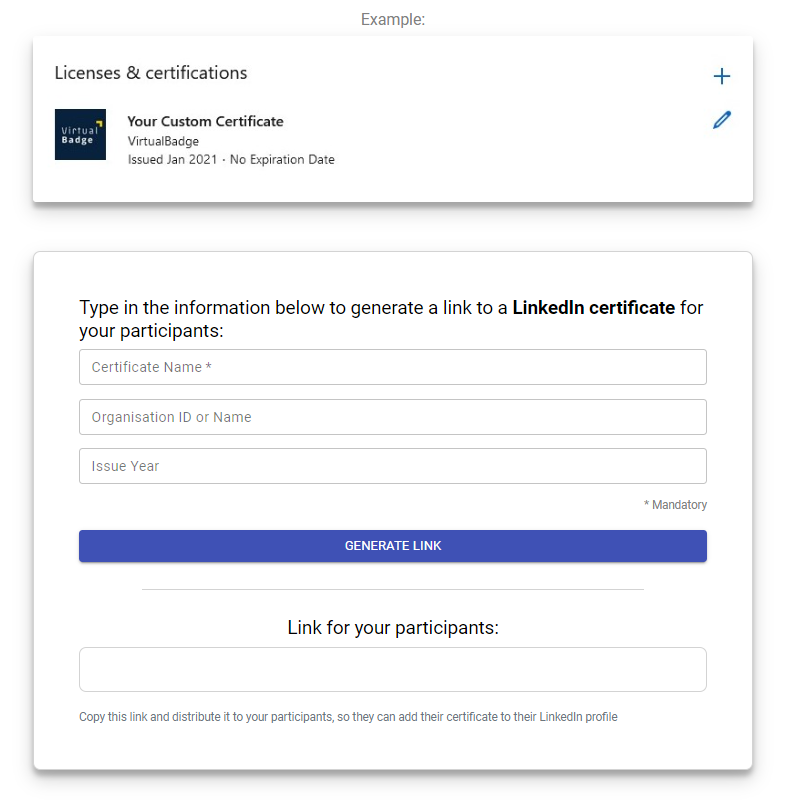785x807 pixels.
Task: Click the GENERATE LINK button
Action: [x=393, y=546]
